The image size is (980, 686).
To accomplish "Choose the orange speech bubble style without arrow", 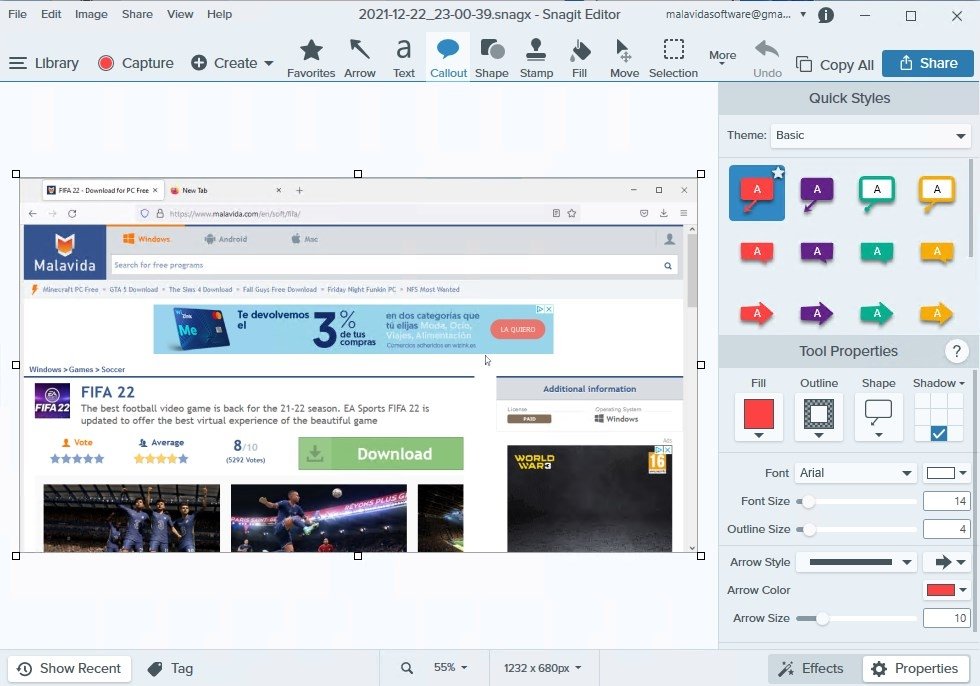I will click(x=936, y=253).
